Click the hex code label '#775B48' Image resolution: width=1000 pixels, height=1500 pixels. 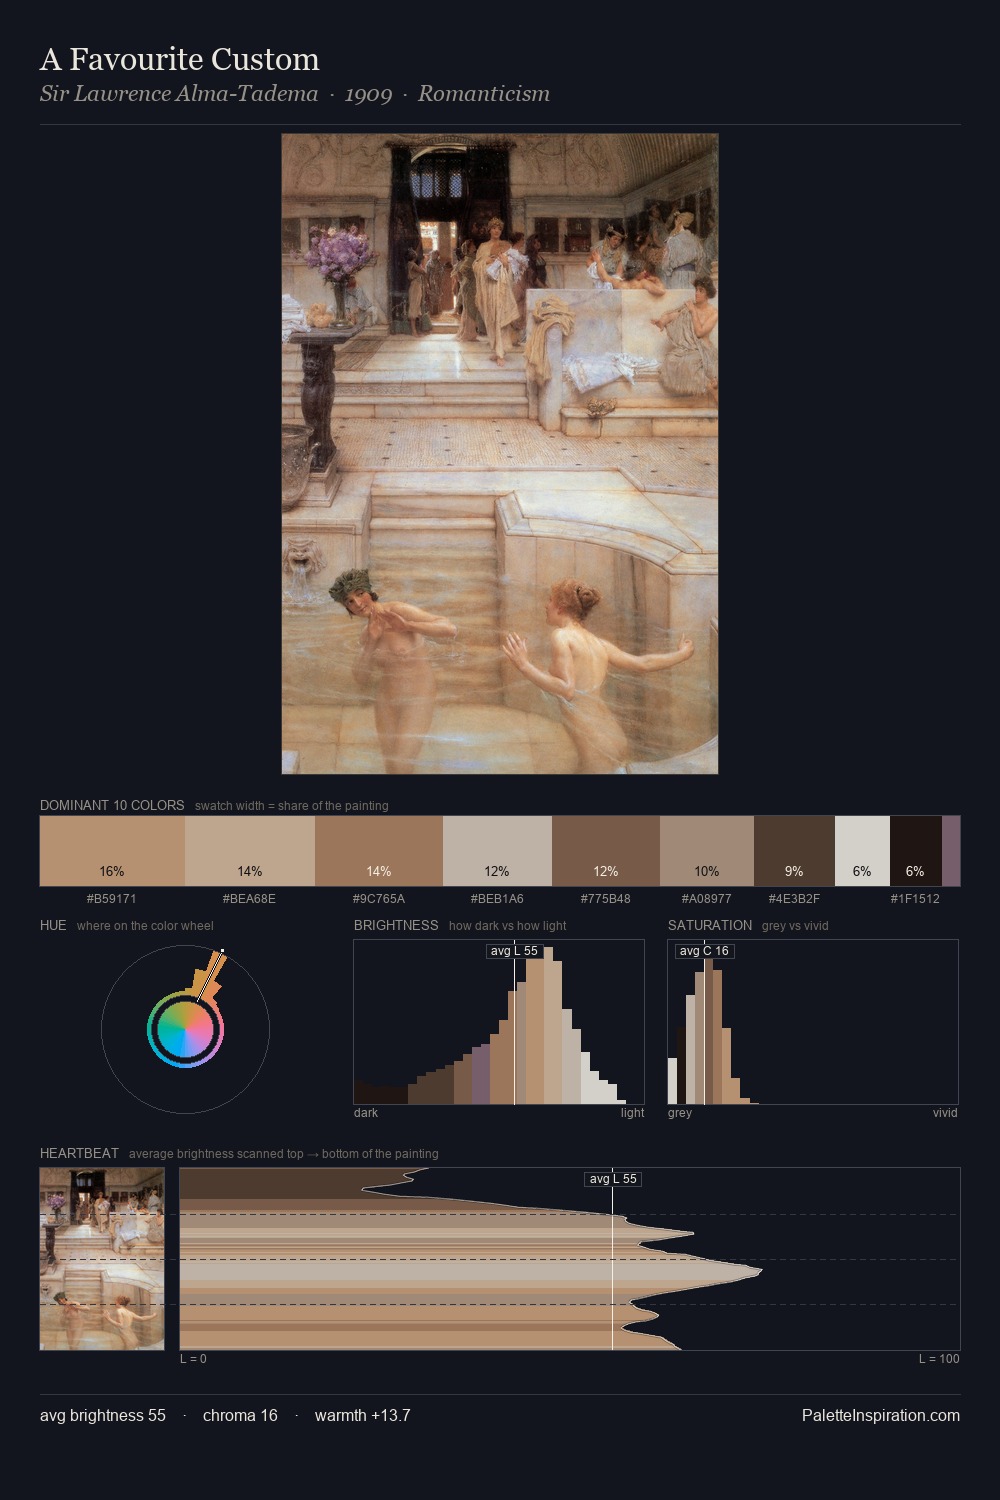click(x=606, y=899)
